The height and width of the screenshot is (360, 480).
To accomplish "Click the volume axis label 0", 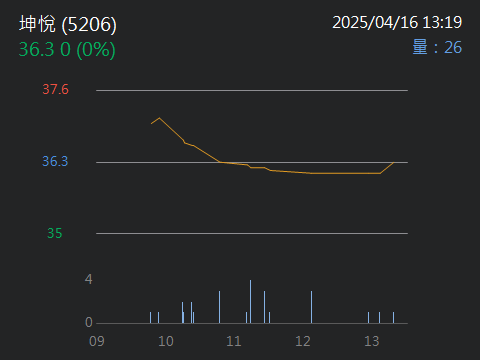I will coord(89,322).
